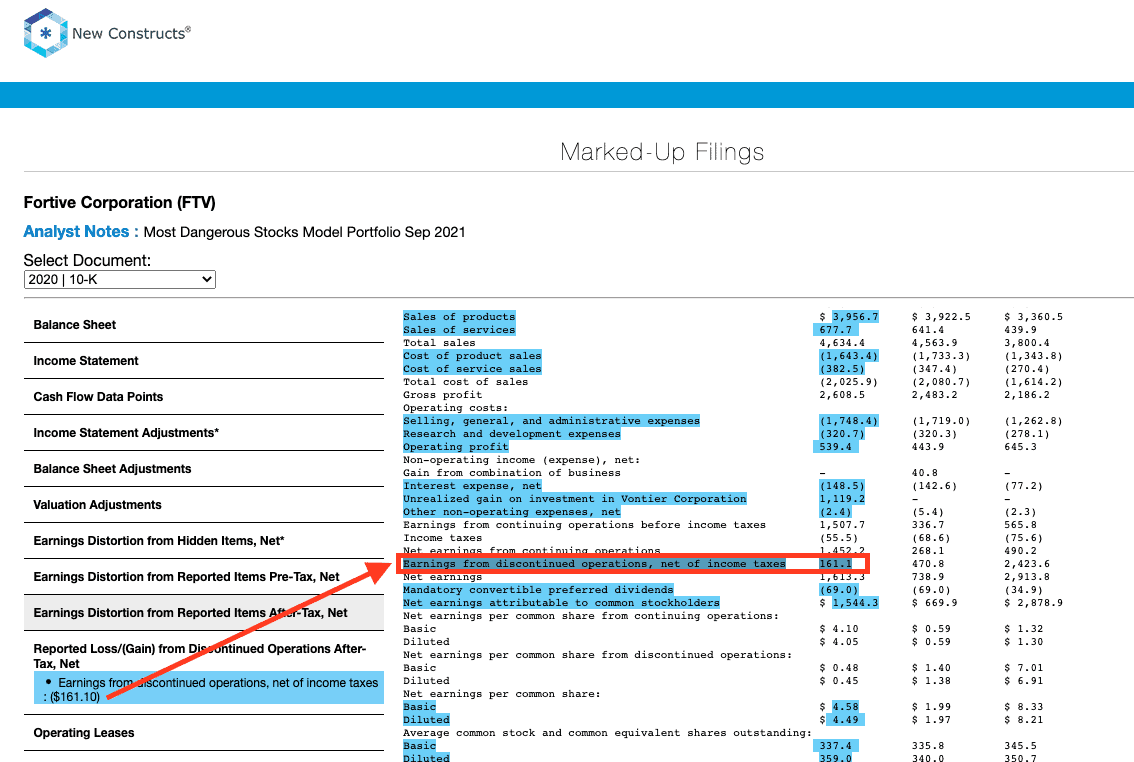
Task: Click highlighted value 161.1
Action: point(835,564)
